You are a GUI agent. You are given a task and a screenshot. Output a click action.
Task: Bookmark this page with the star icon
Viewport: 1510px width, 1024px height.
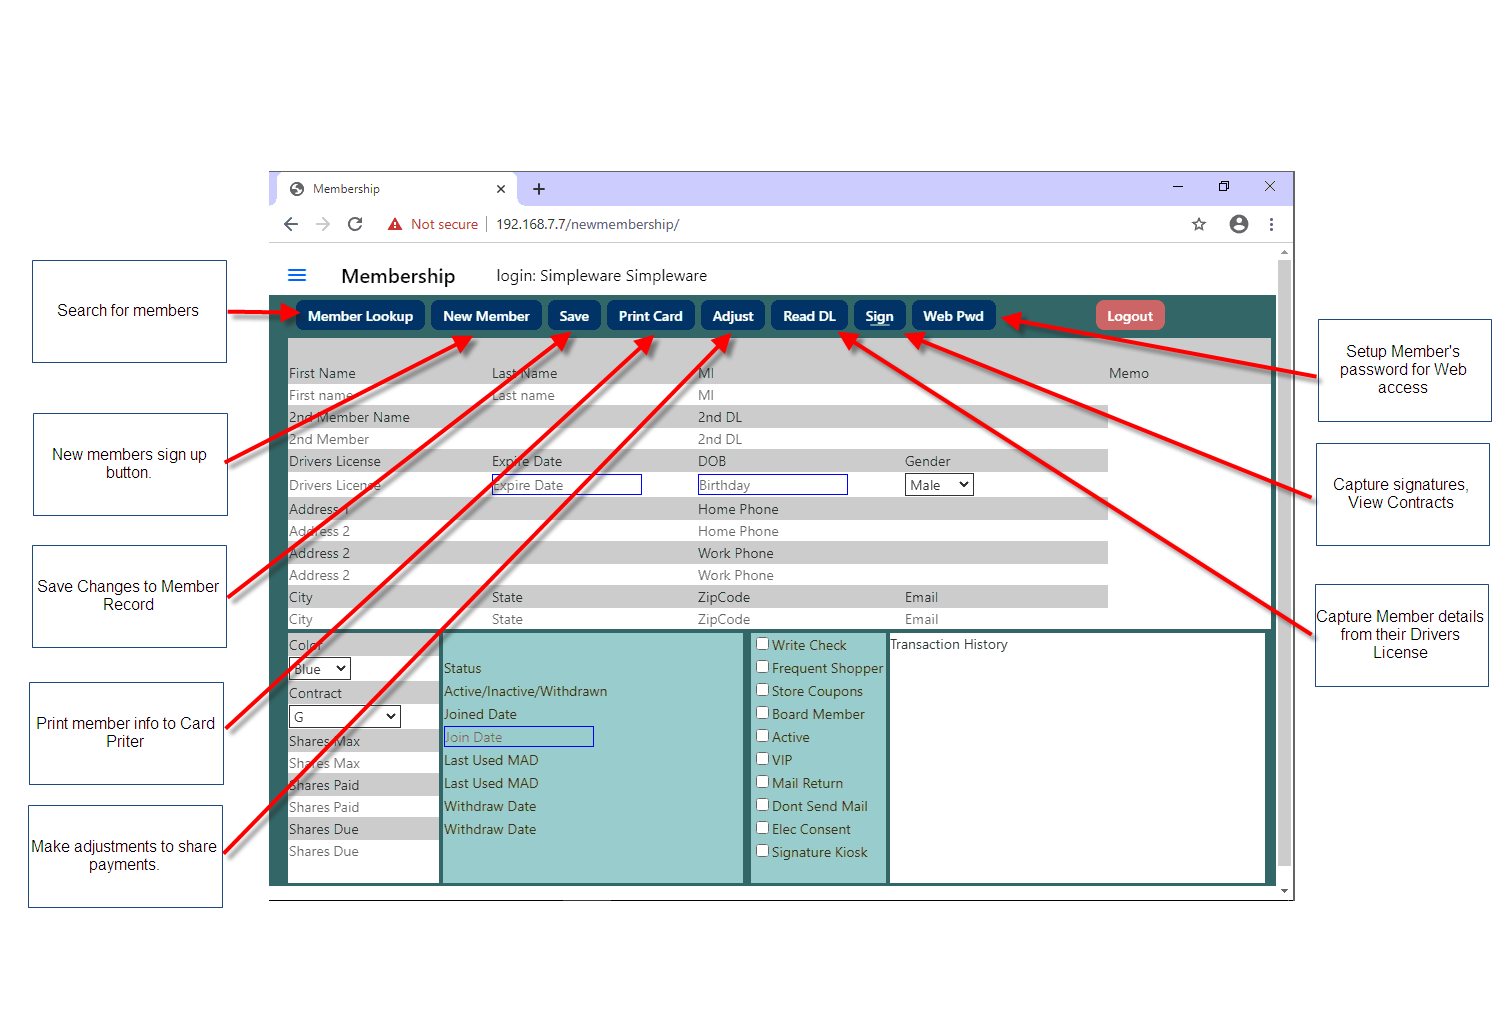[1199, 224]
